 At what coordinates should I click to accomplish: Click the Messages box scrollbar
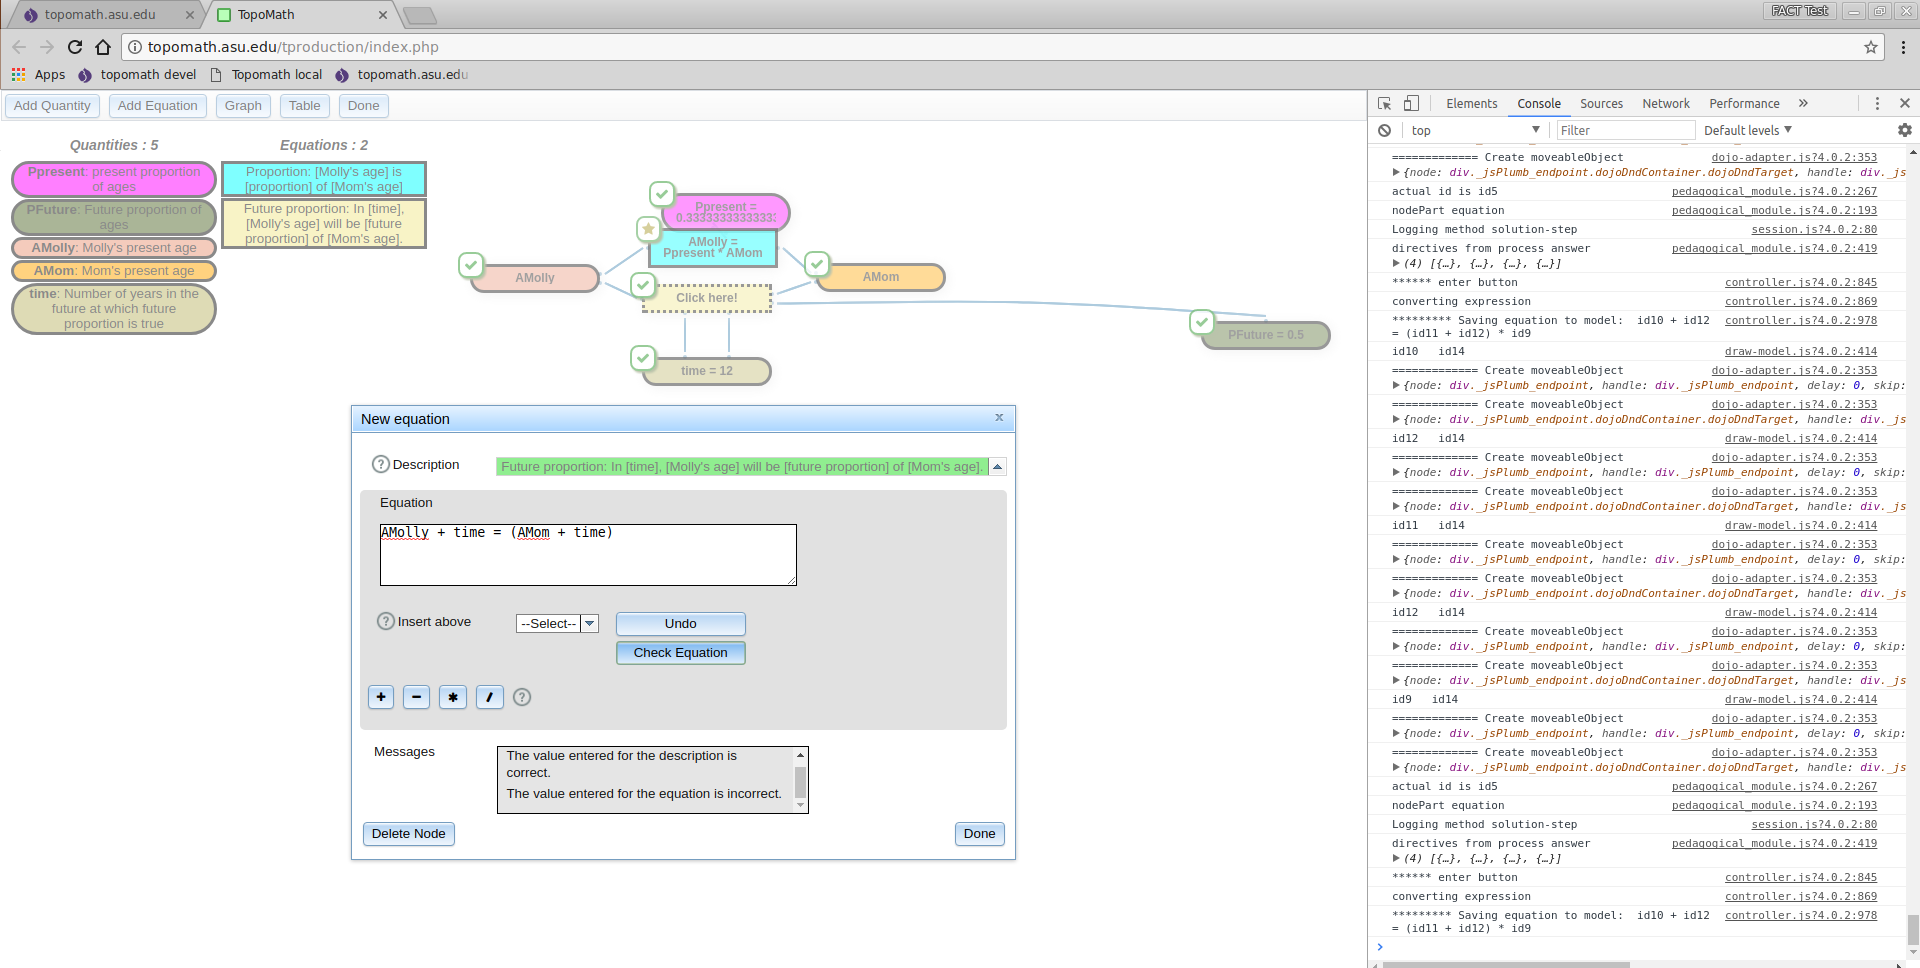[800, 780]
